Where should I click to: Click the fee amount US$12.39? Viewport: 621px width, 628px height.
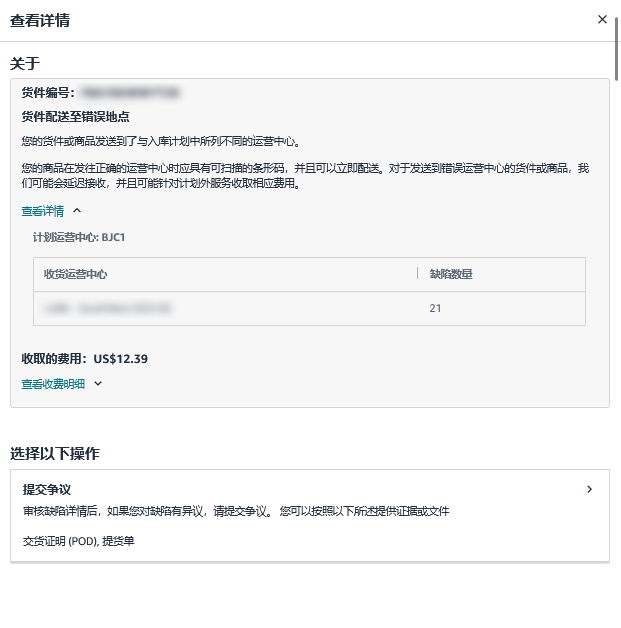coord(121,358)
